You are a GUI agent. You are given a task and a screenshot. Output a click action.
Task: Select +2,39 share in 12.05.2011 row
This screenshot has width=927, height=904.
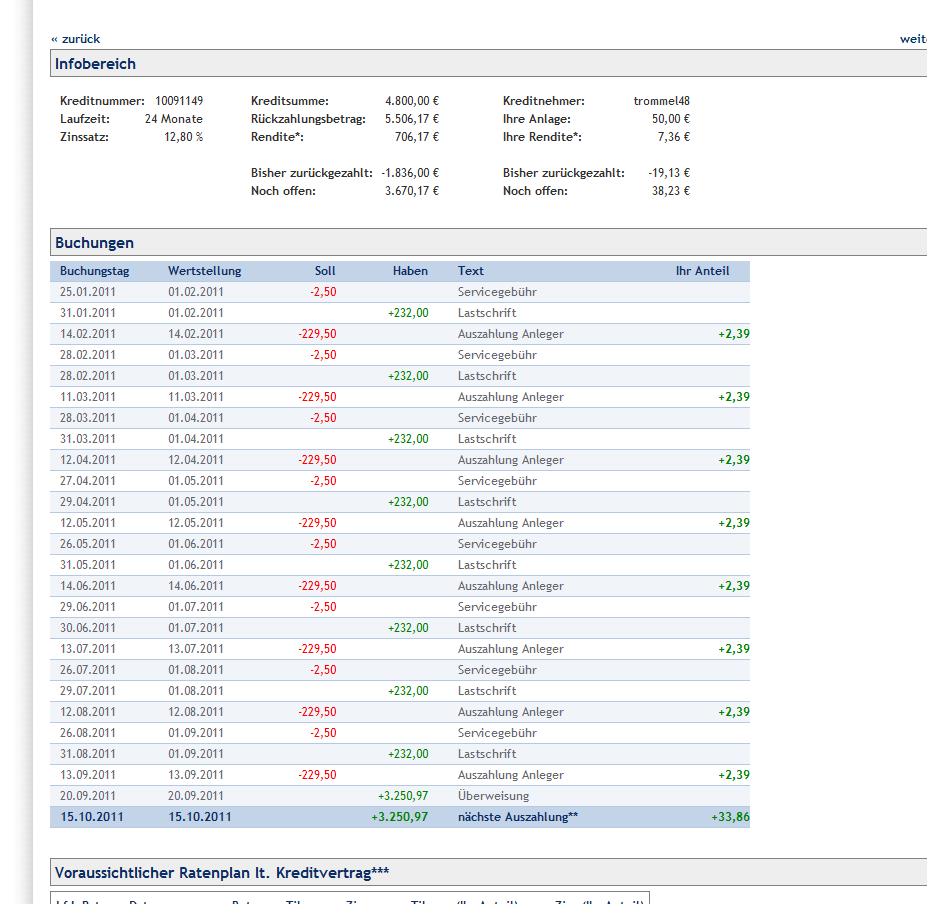[734, 523]
